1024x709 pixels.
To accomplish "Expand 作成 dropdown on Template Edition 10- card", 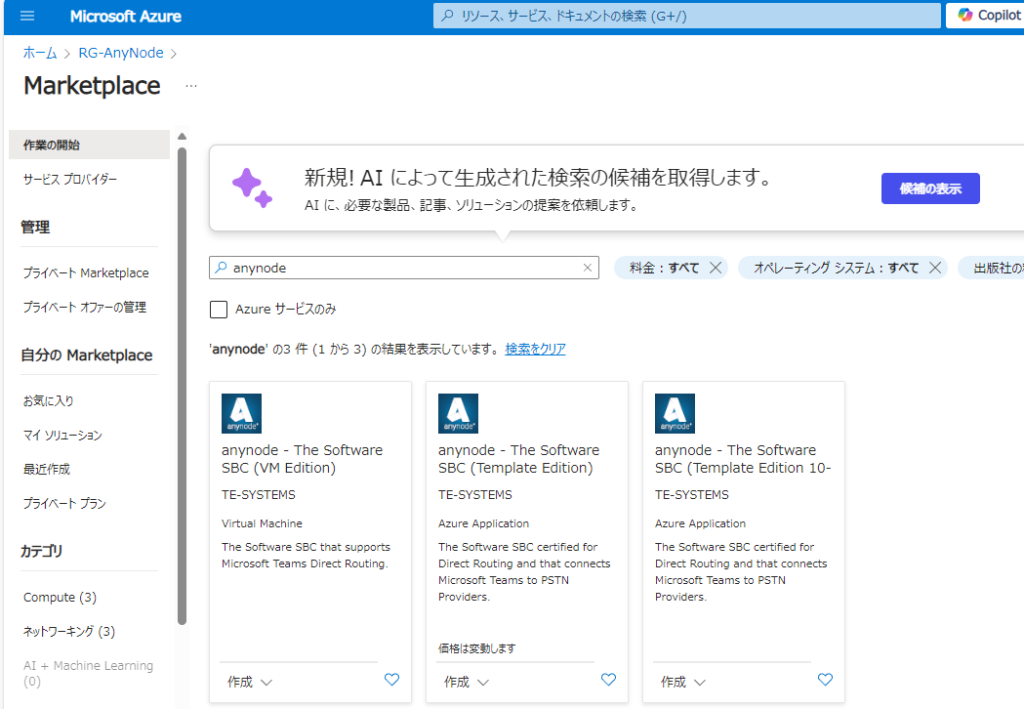I will point(683,682).
